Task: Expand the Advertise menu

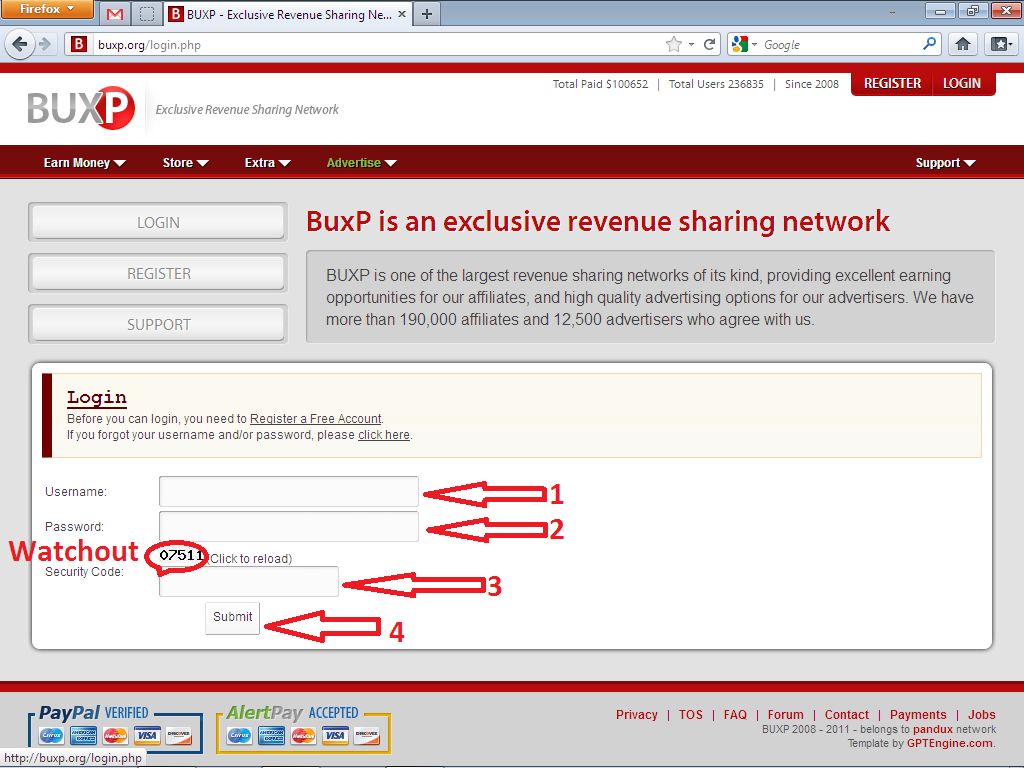Action: coord(361,163)
